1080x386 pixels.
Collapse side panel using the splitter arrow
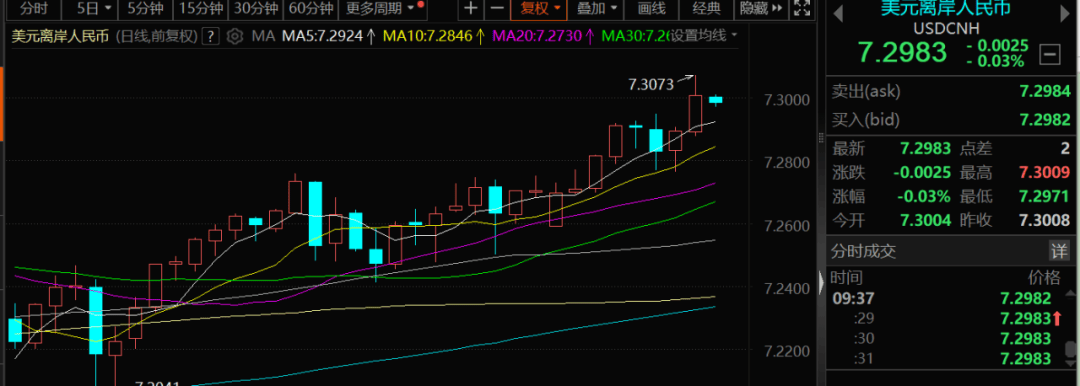point(820,282)
